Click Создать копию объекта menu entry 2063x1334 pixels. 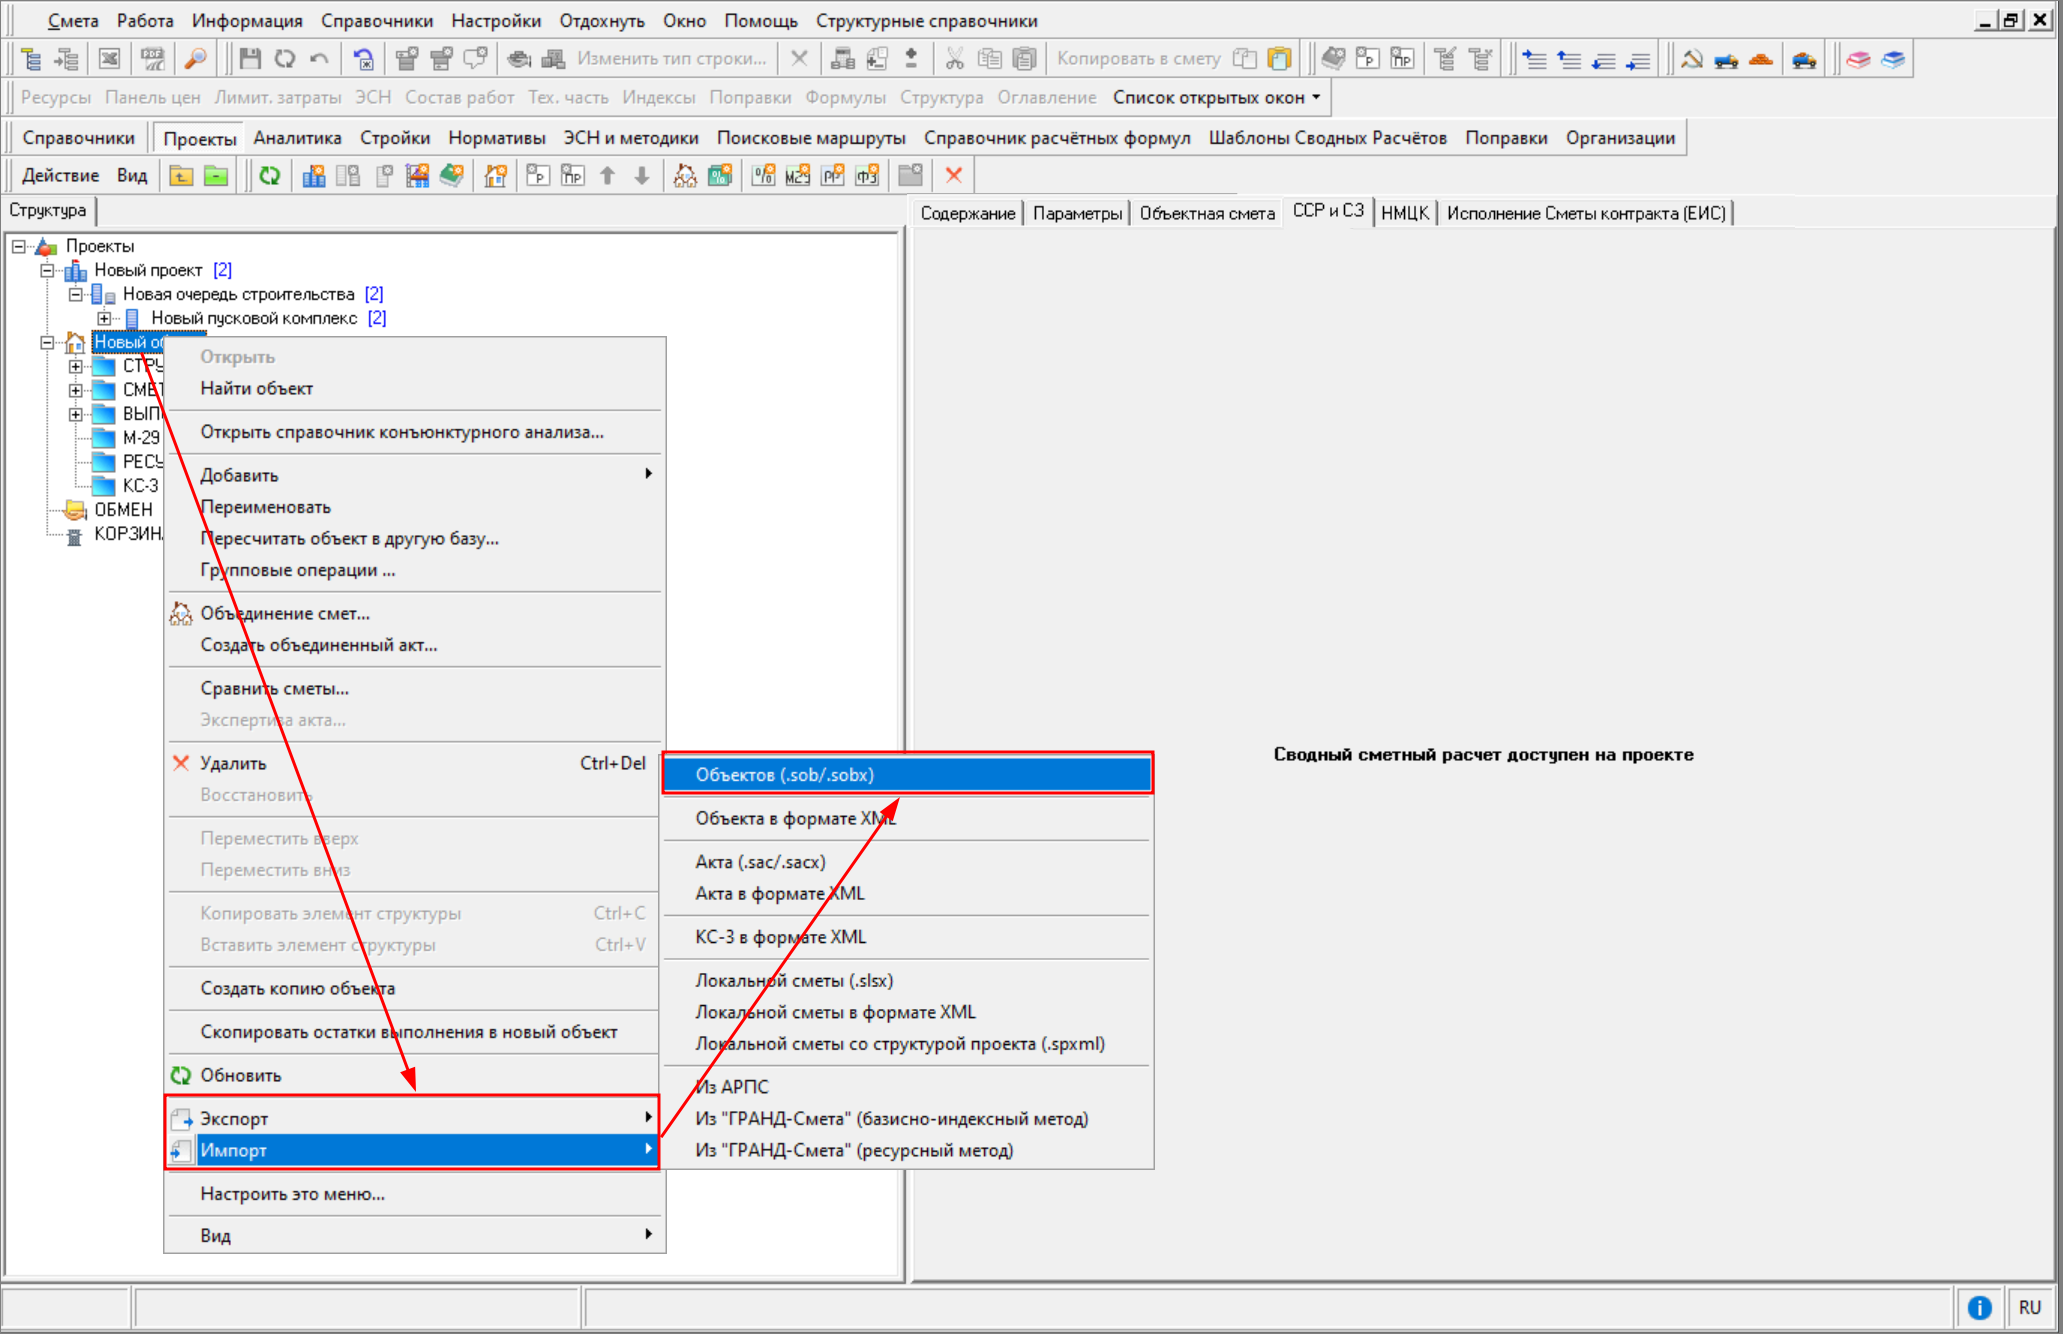(413, 988)
